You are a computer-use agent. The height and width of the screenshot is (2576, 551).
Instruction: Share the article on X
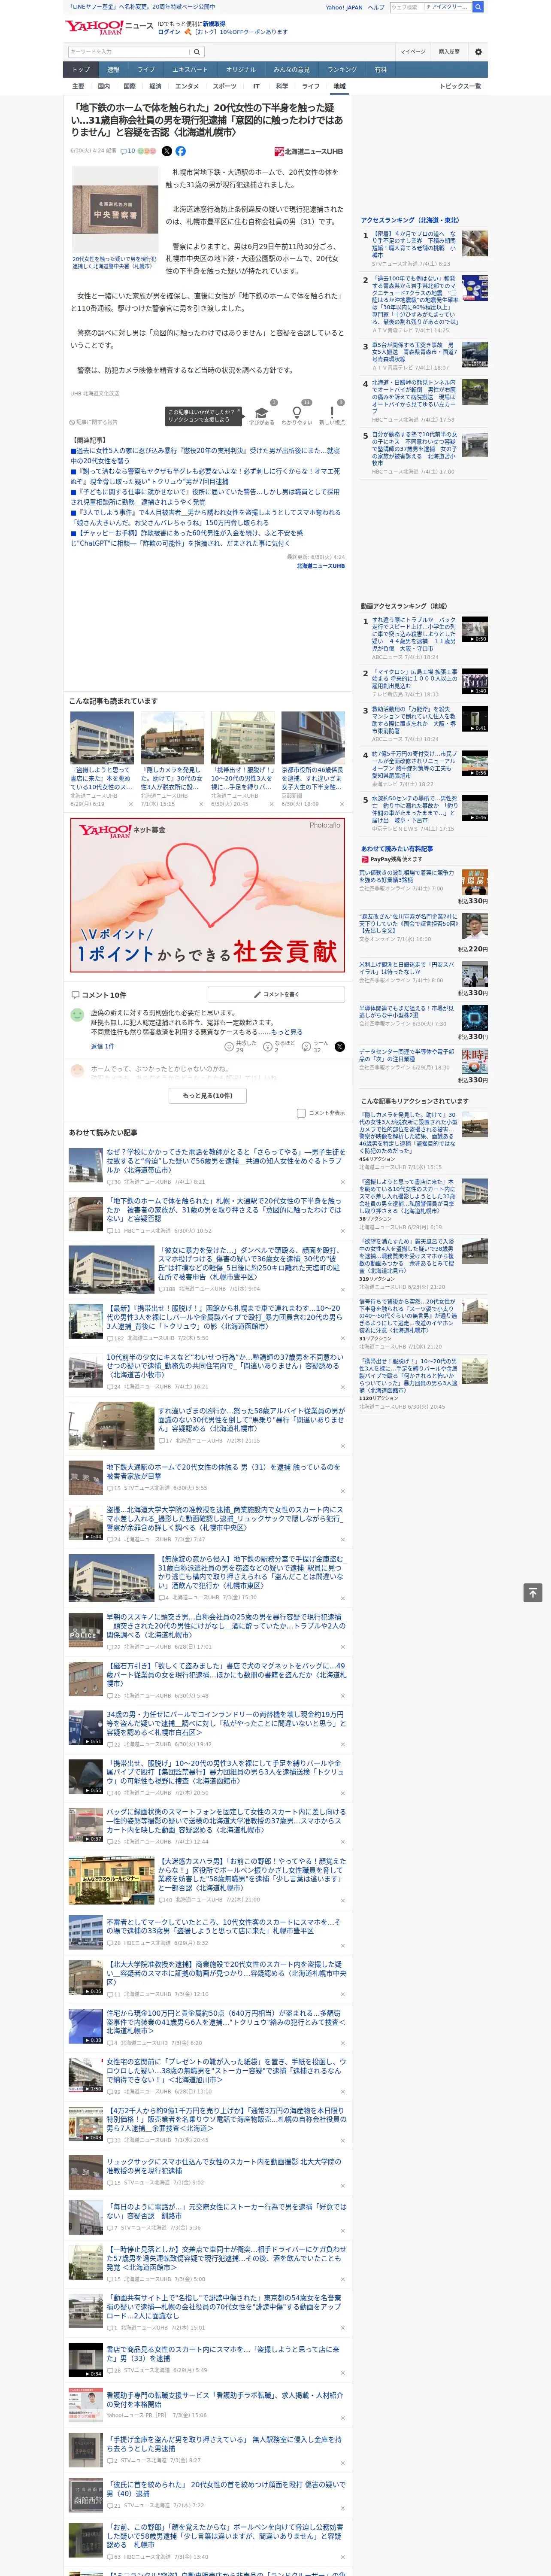(x=167, y=151)
